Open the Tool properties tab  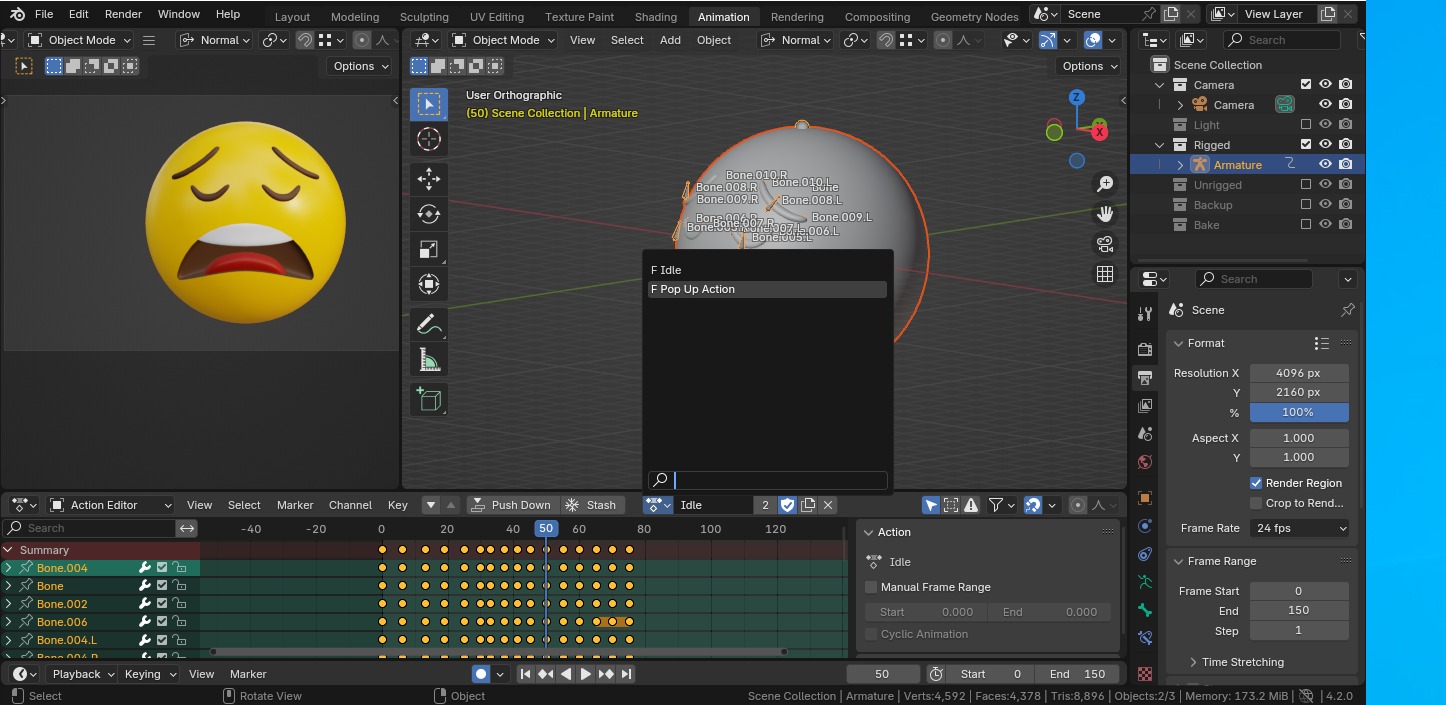(x=1145, y=314)
